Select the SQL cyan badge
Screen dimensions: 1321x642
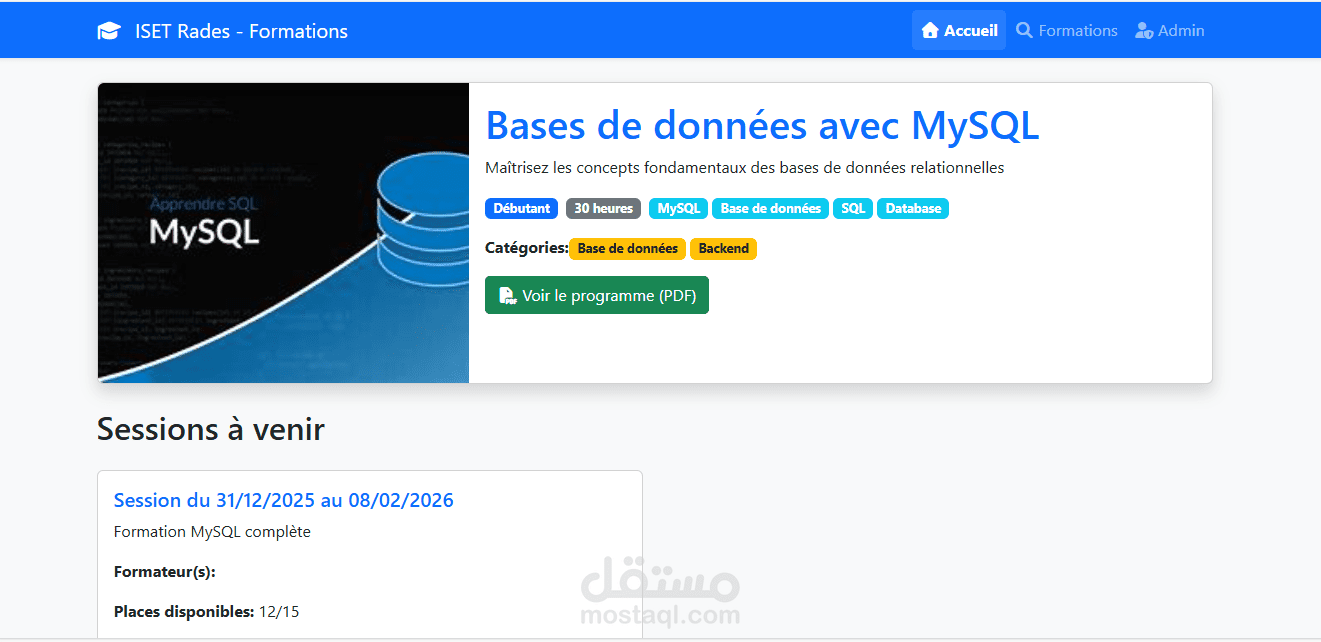(x=852, y=208)
